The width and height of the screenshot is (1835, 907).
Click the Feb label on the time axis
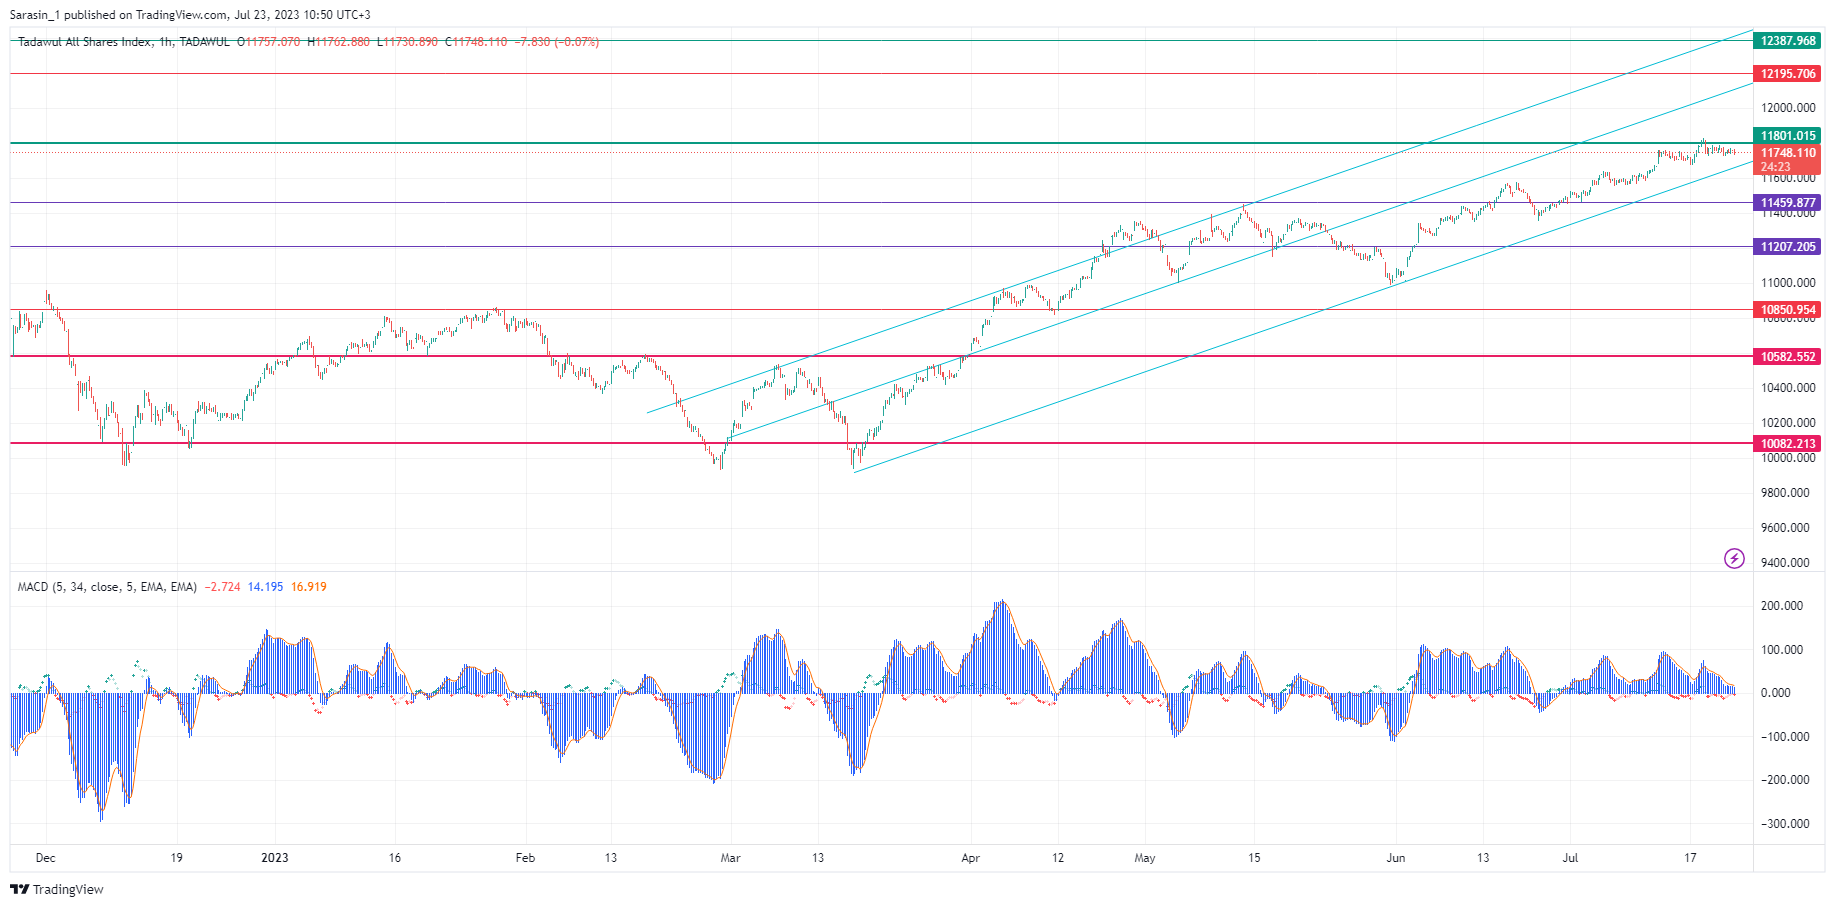tap(525, 858)
